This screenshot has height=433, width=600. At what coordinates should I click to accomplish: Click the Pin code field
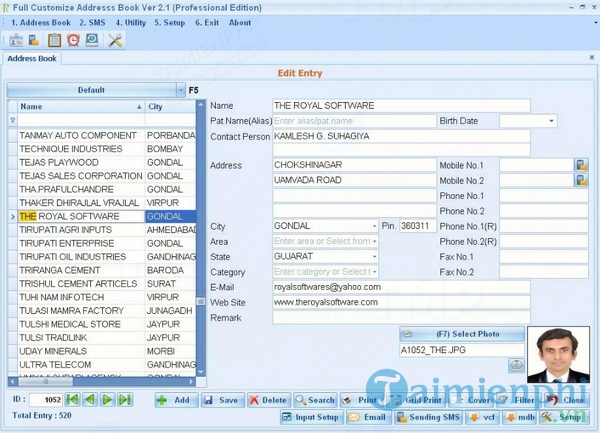(417, 226)
